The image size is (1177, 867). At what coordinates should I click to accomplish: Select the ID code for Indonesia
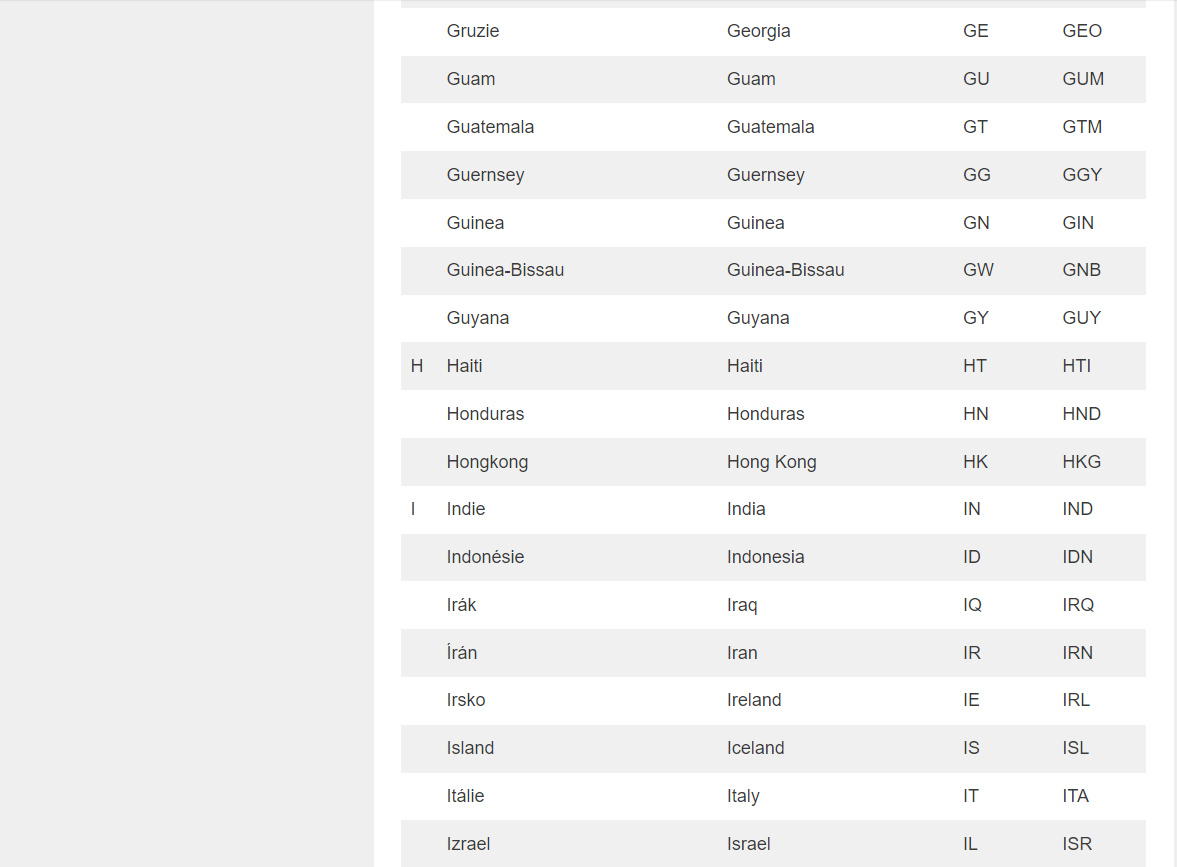972,557
